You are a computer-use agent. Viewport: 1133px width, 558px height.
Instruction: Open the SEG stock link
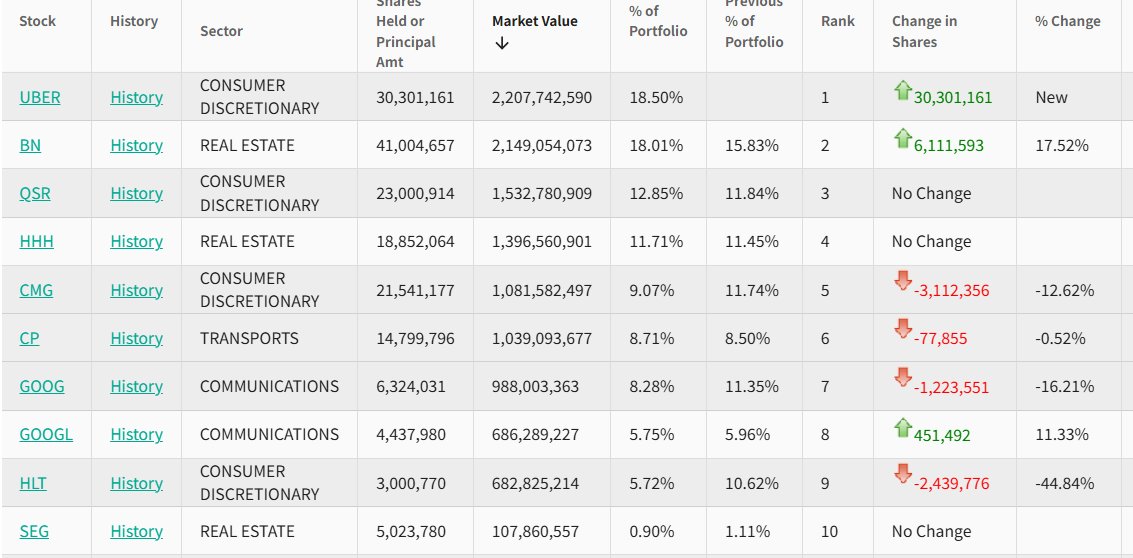[x=34, y=531]
